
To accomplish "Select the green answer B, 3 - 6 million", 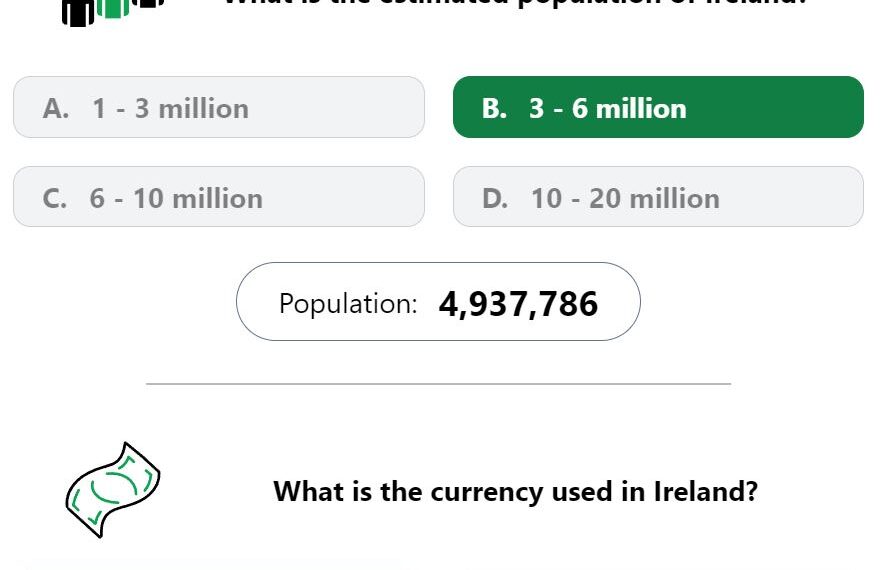I will click(x=658, y=107).
